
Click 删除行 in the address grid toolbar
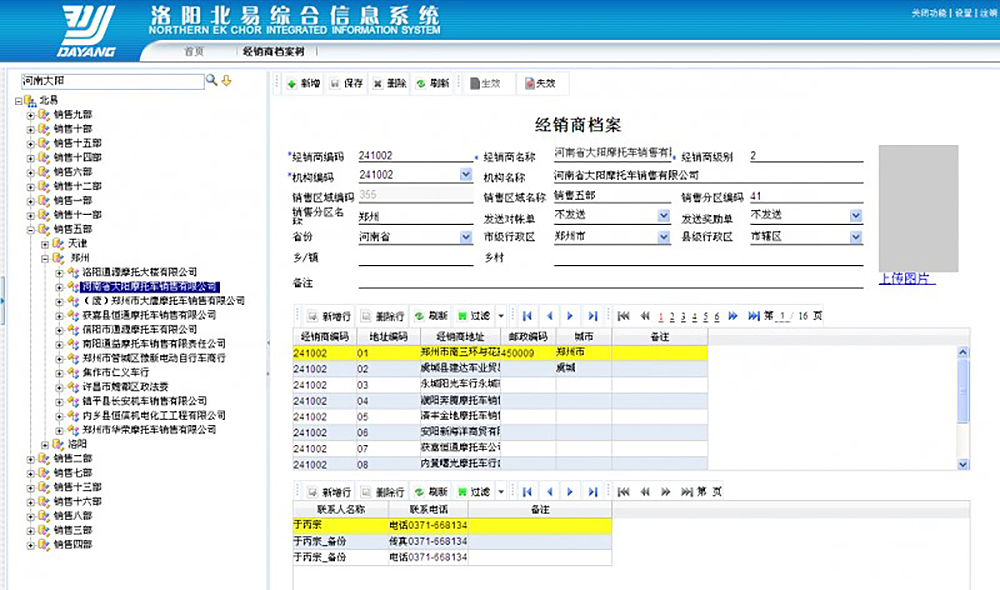382,316
